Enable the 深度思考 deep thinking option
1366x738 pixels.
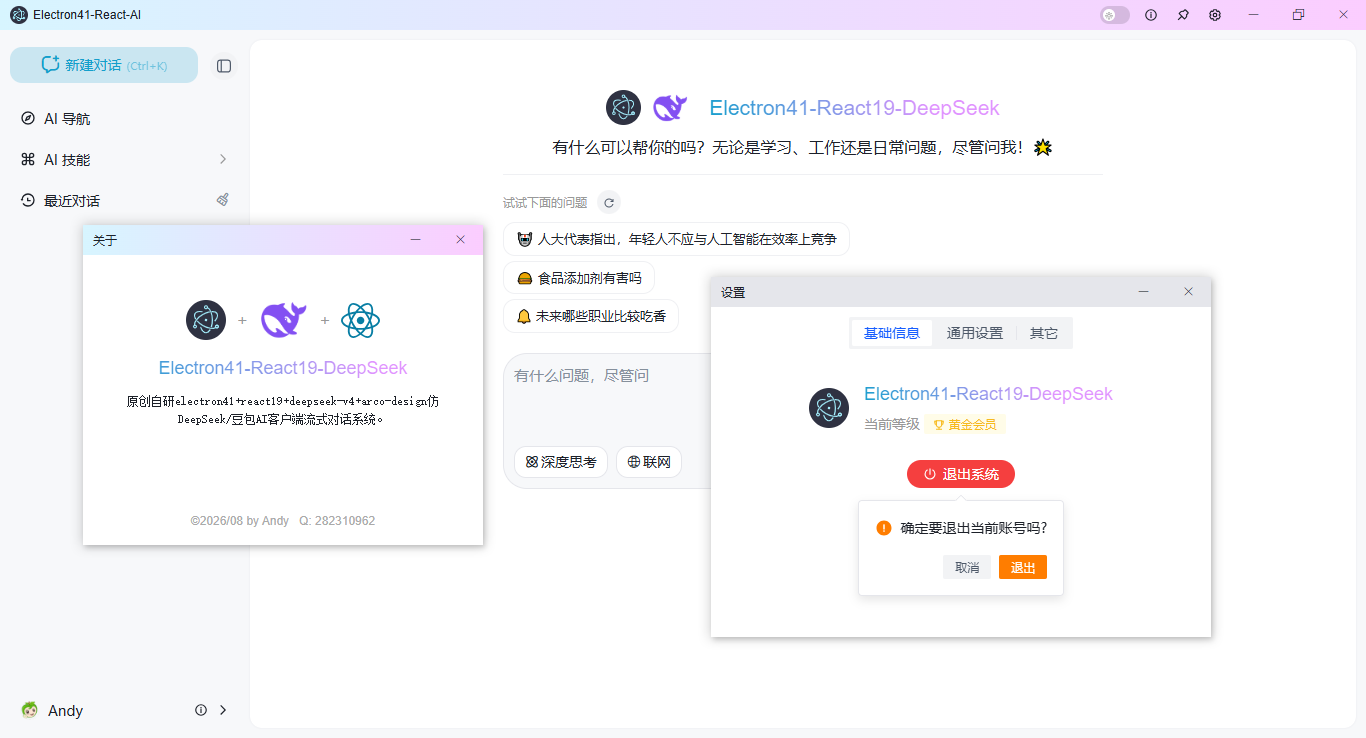pyautogui.click(x=561, y=462)
